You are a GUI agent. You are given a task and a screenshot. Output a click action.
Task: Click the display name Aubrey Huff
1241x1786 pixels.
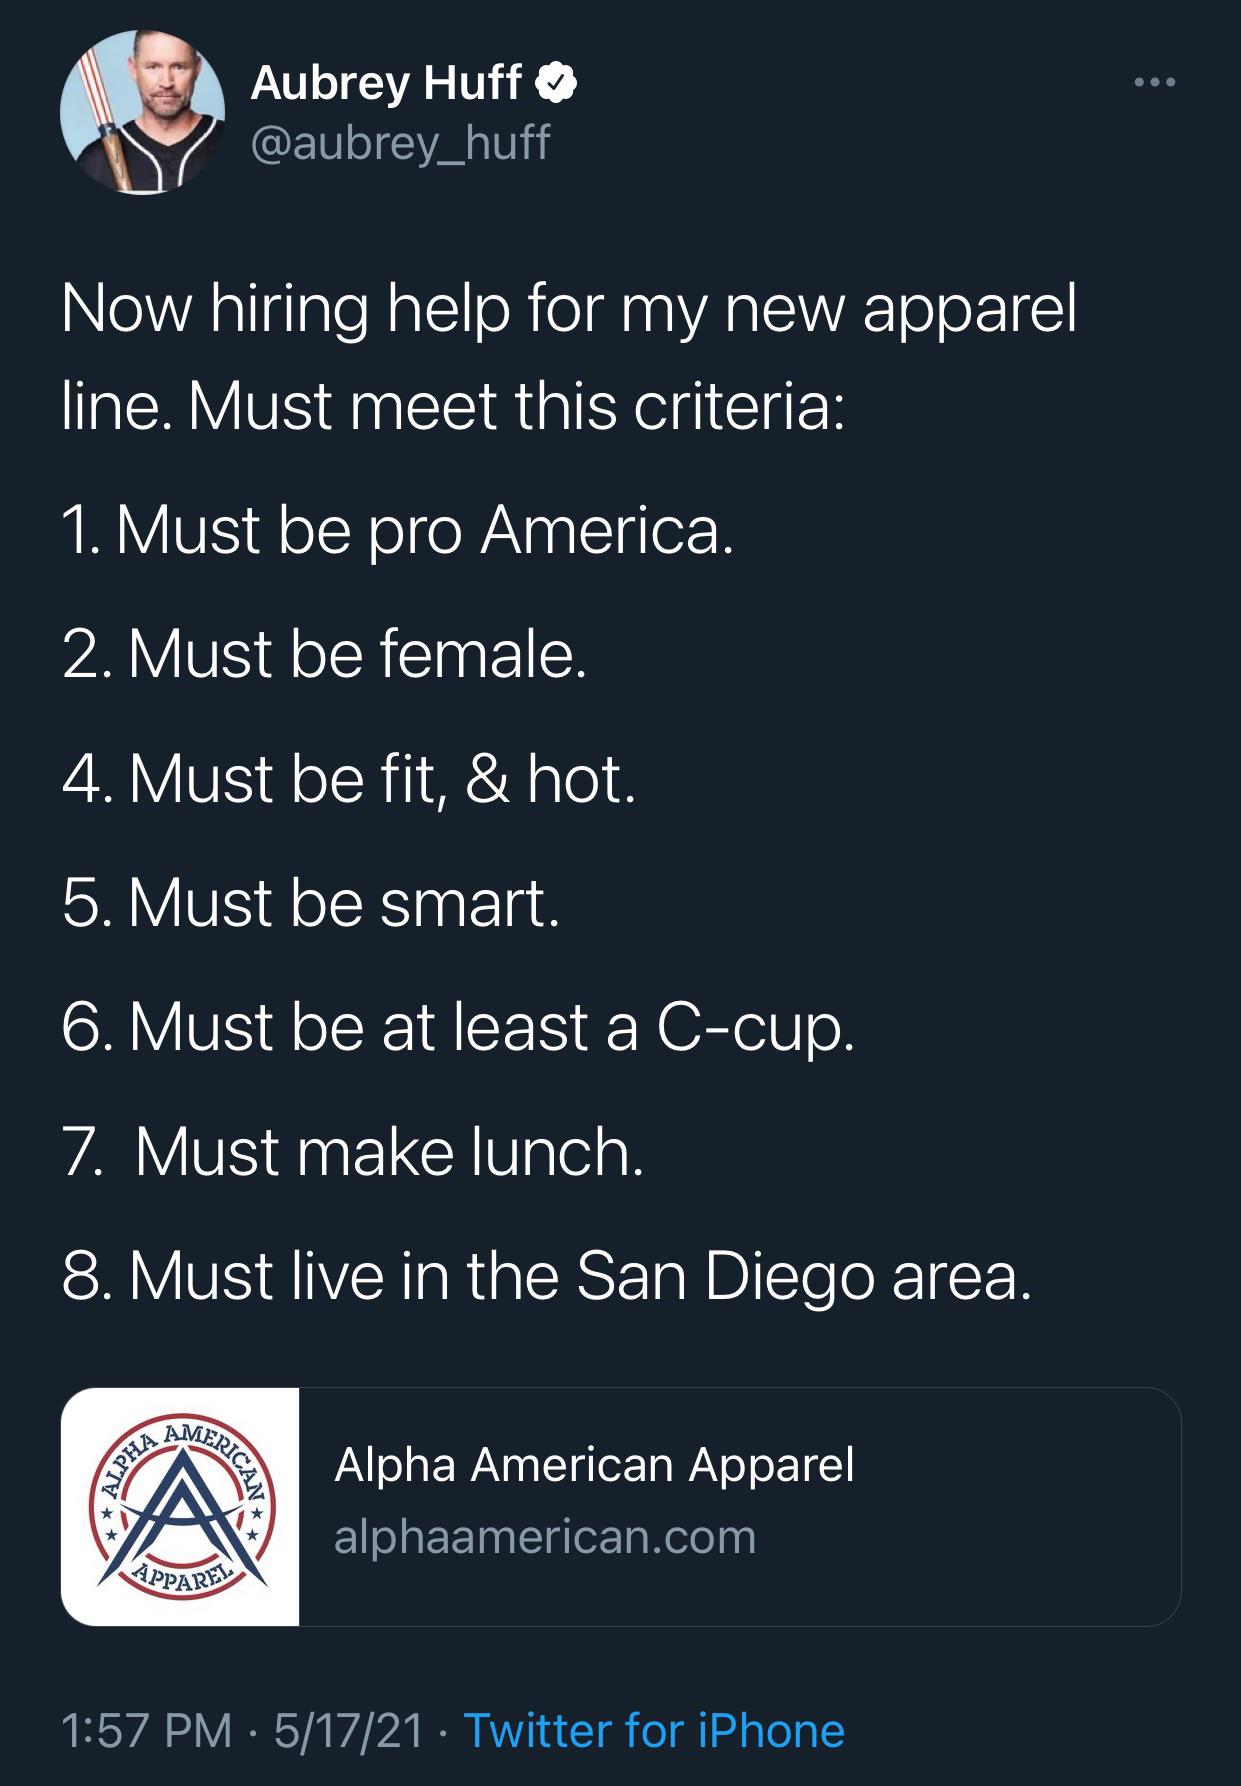tap(386, 83)
